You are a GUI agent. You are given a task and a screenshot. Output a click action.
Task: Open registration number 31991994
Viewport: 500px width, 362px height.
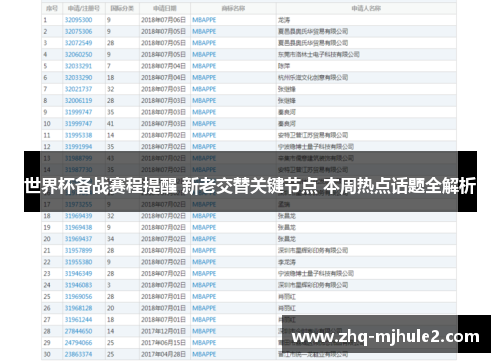pyautogui.click(x=78, y=147)
